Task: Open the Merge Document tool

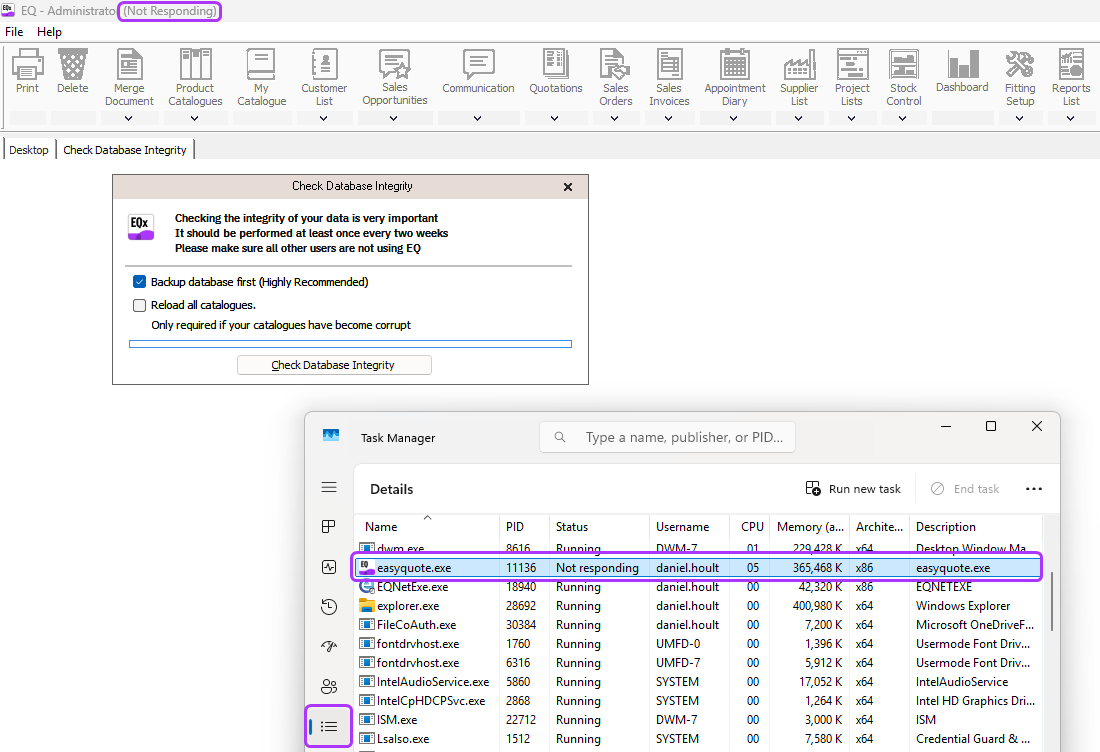Action: (x=129, y=64)
